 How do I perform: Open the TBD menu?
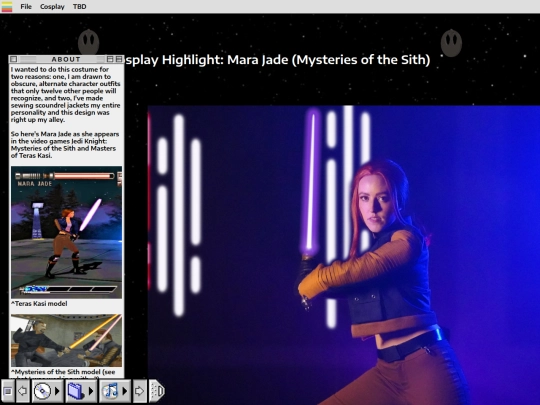79,7
